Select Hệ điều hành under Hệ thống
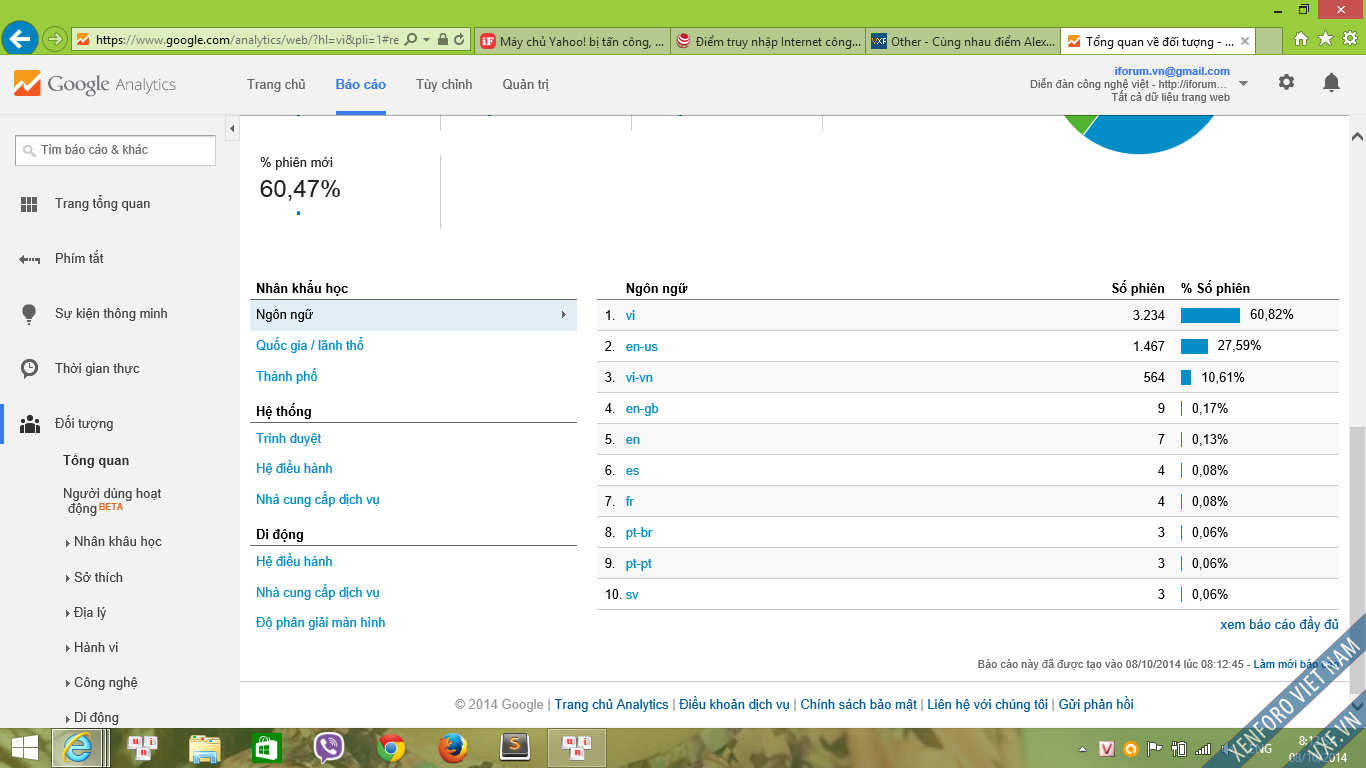Image resolution: width=1366 pixels, height=768 pixels. [294, 469]
